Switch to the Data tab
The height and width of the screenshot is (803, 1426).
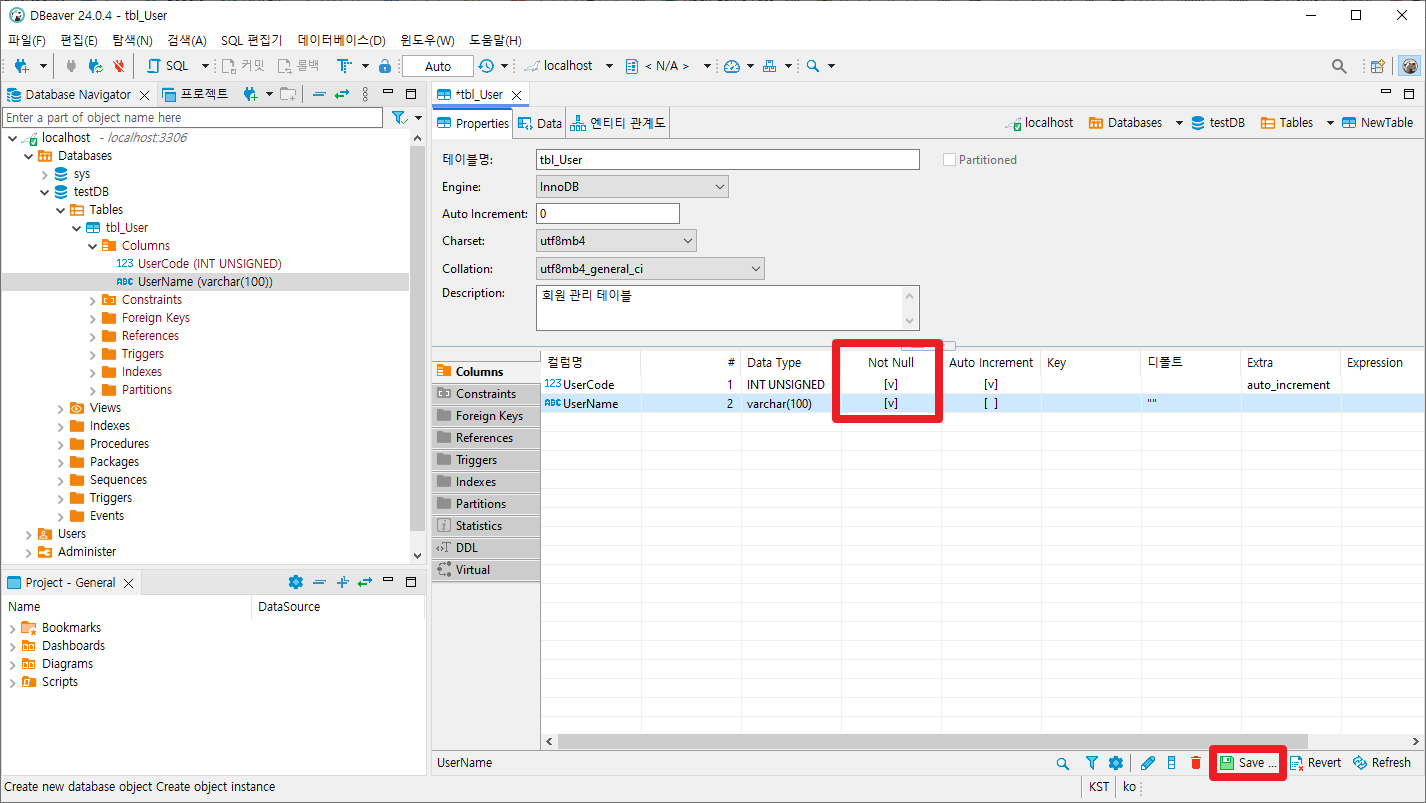point(540,123)
